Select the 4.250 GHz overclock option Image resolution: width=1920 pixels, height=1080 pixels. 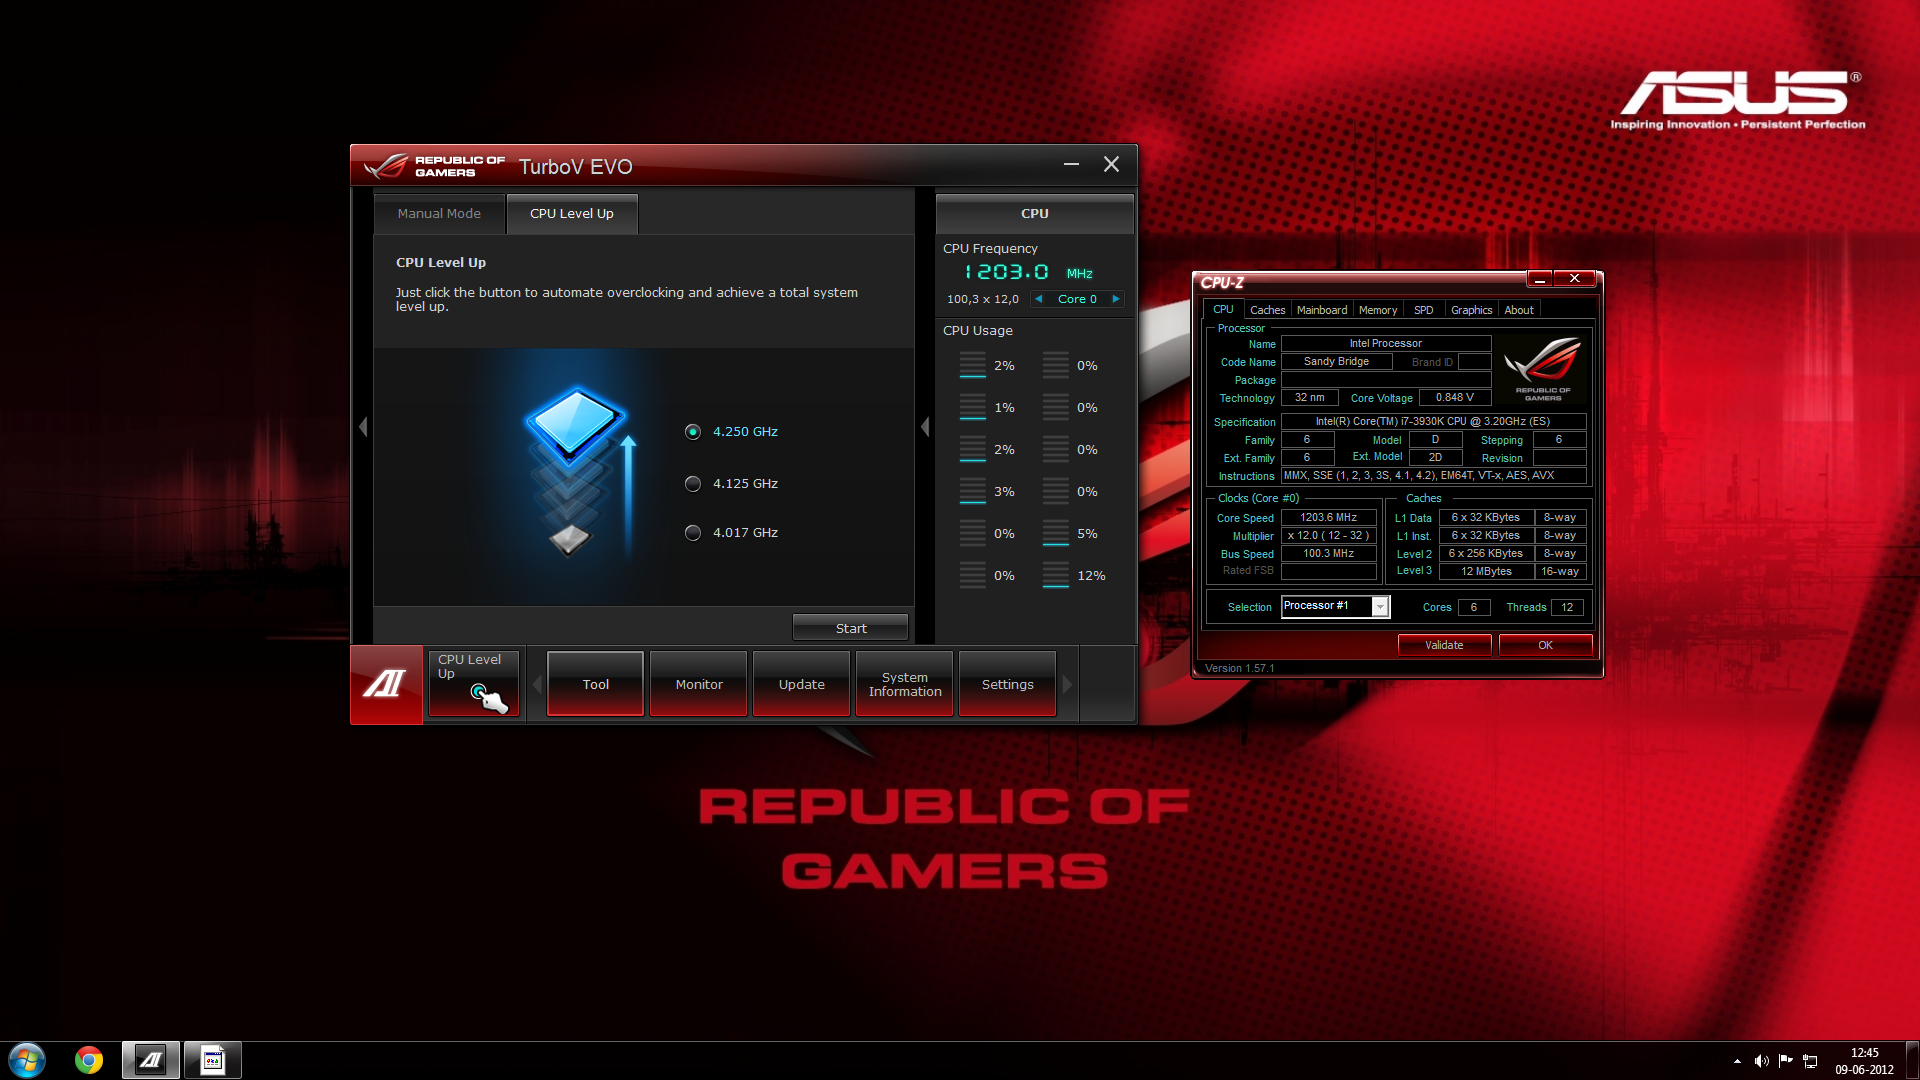(x=692, y=432)
